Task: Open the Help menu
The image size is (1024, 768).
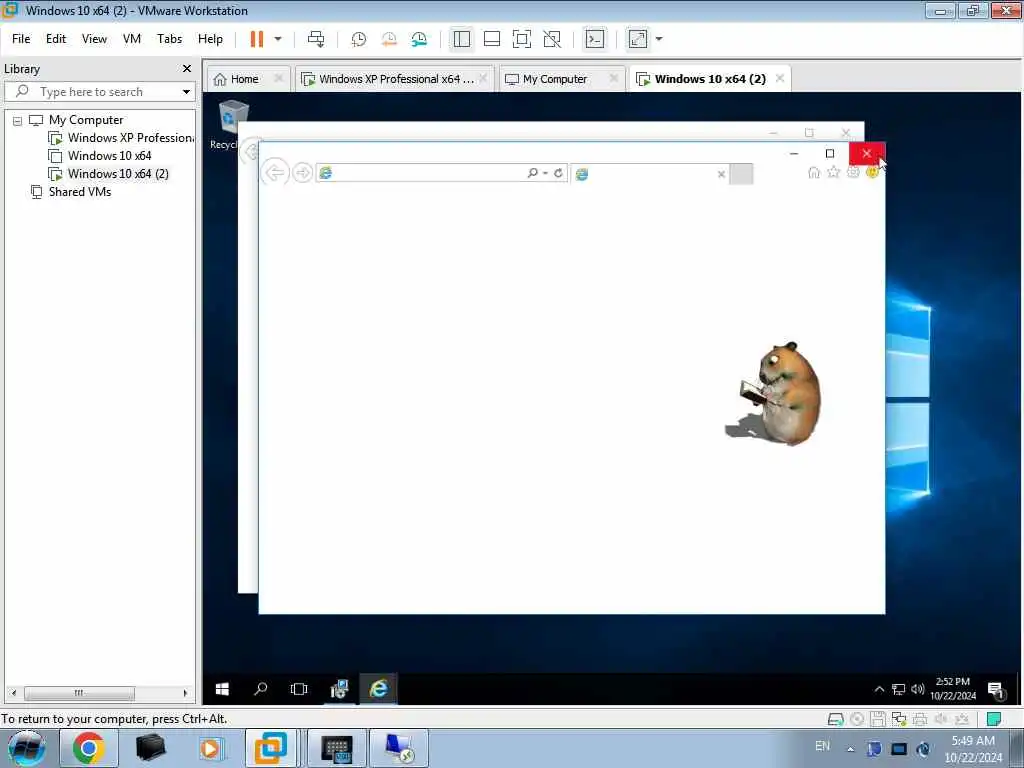Action: click(210, 39)
